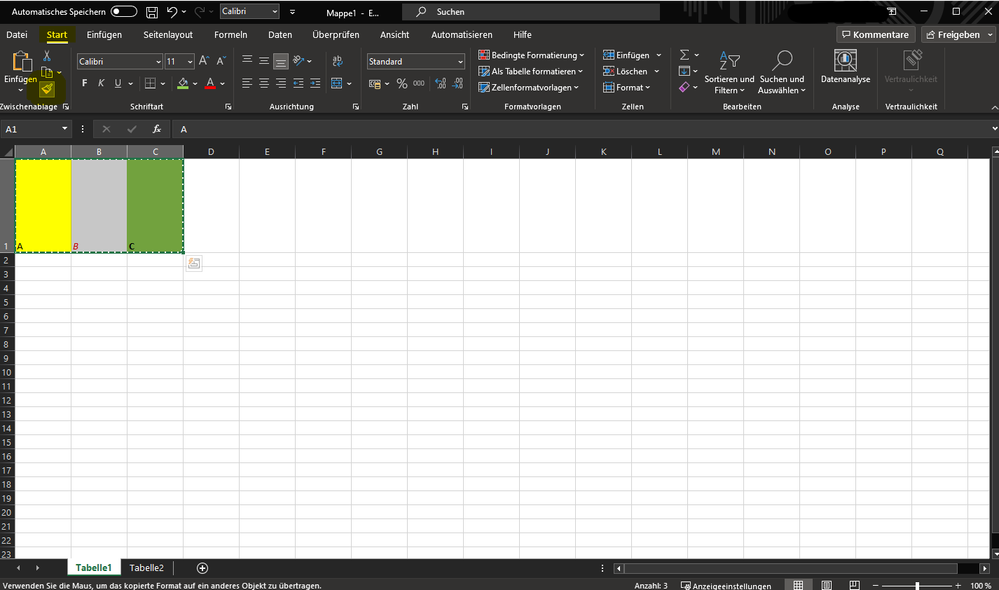
Task: Turn off the Format Painter brush
Action: coord(47,89)
